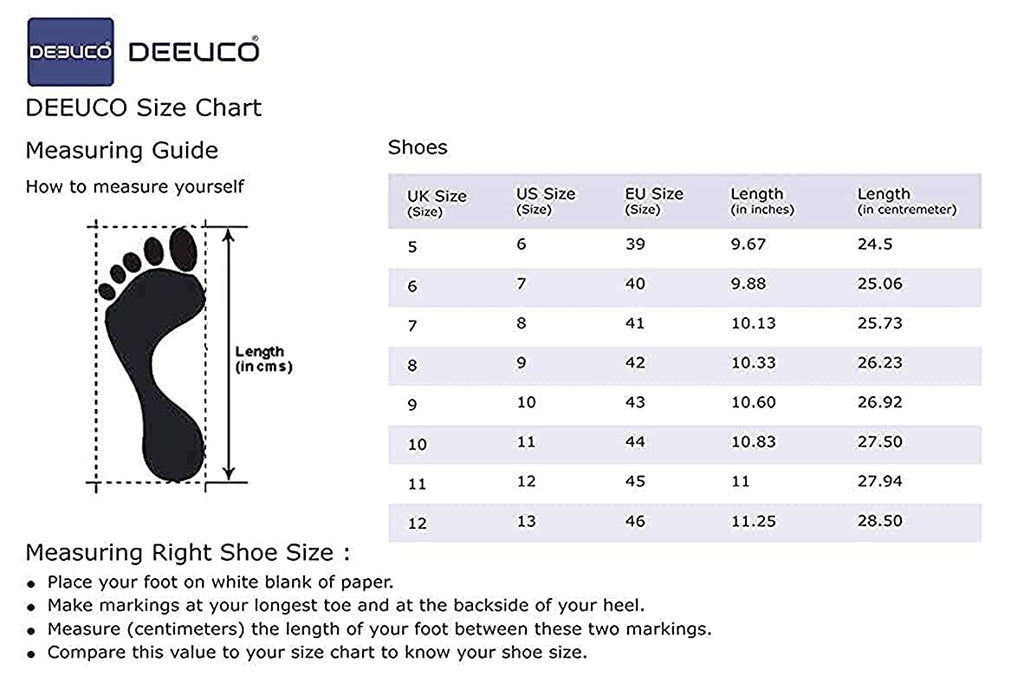The height and width of the screenshot is (683, 1024).
Task: Click the "DEEUCO Size Chart" title
Action: point(143,108)
